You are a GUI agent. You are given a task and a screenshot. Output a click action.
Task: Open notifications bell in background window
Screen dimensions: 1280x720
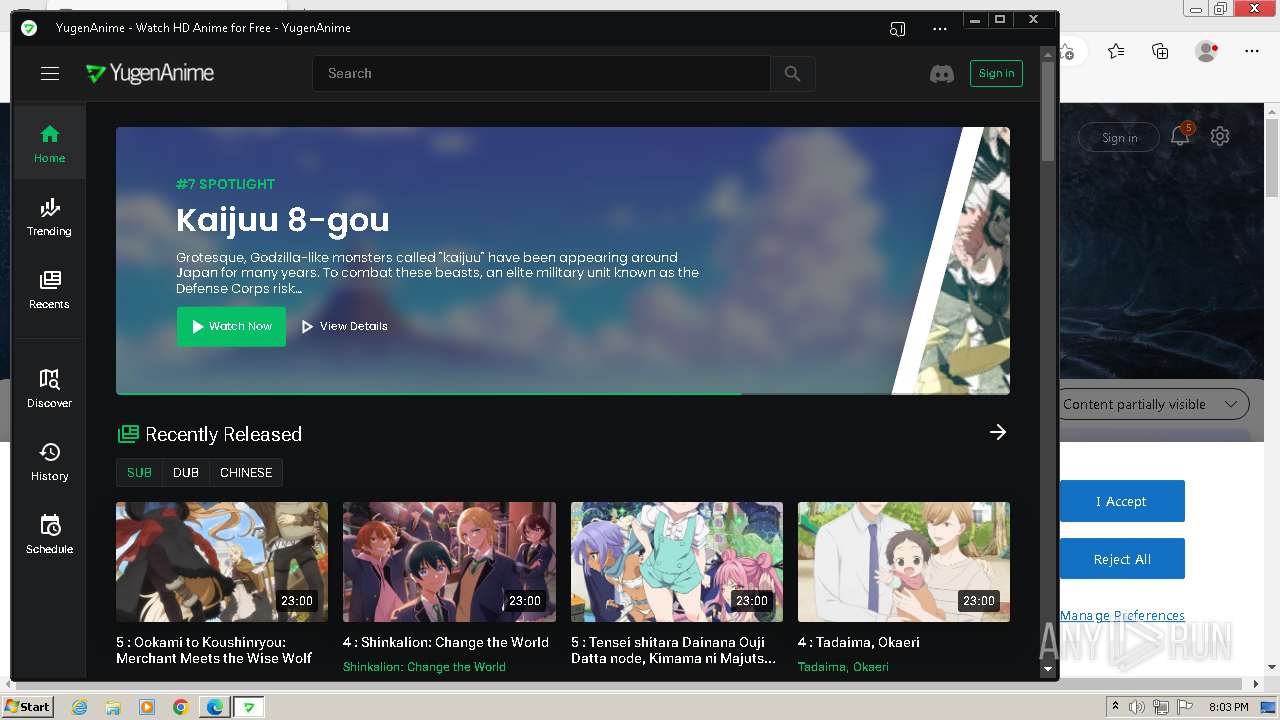(1181, 136)
